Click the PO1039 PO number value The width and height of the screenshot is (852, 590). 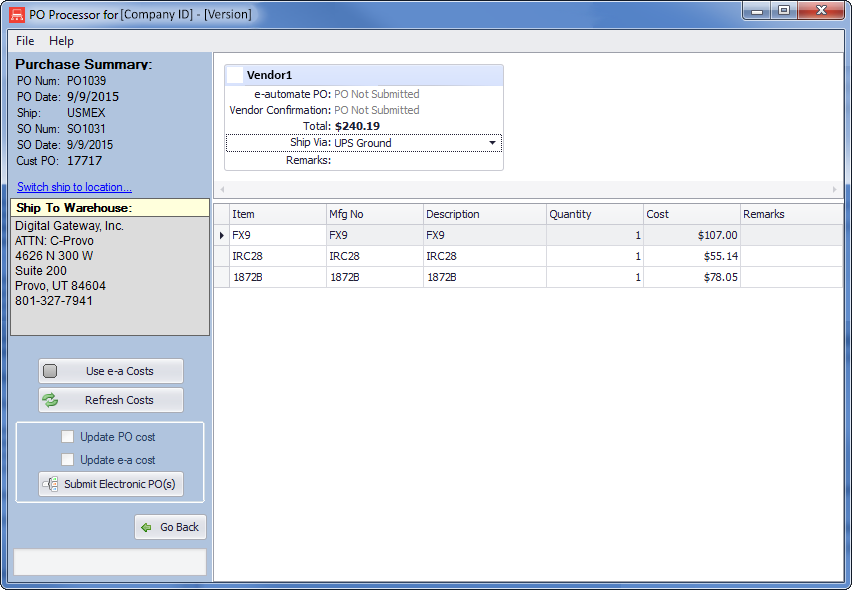[x=86, y=81]
